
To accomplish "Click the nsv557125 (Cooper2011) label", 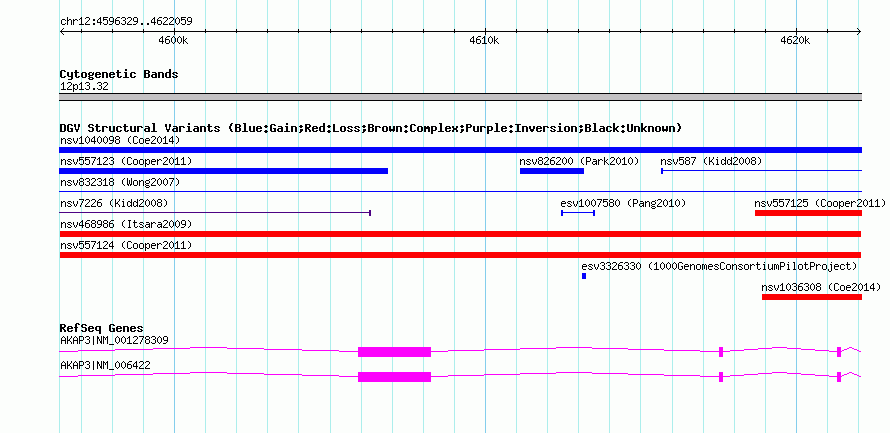I will [820, 203].
